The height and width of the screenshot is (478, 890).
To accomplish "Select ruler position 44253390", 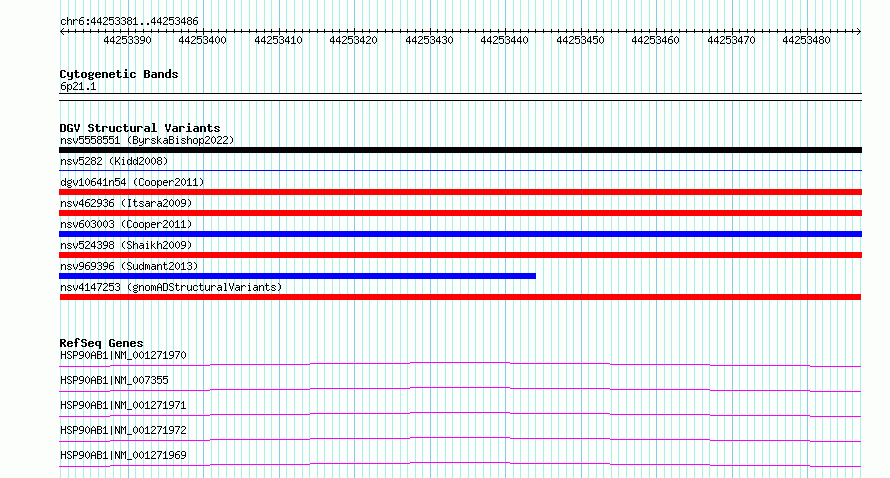I will pyautogui.click(x=127, y=40).
